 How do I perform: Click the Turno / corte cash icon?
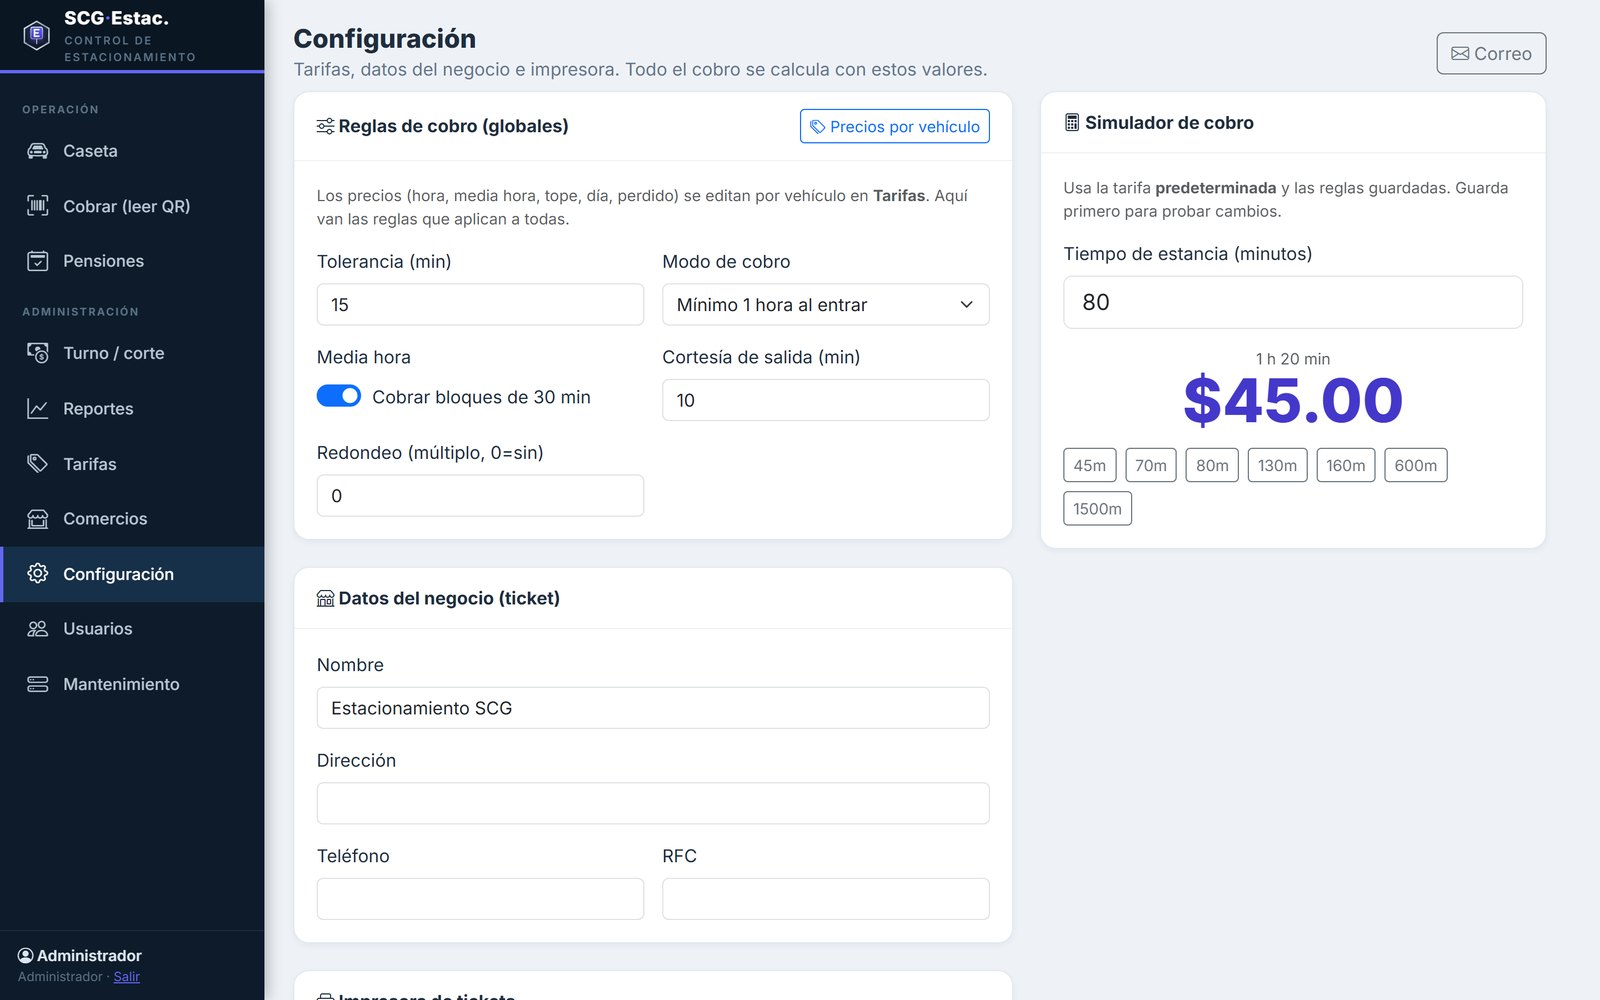coord(37,353)
